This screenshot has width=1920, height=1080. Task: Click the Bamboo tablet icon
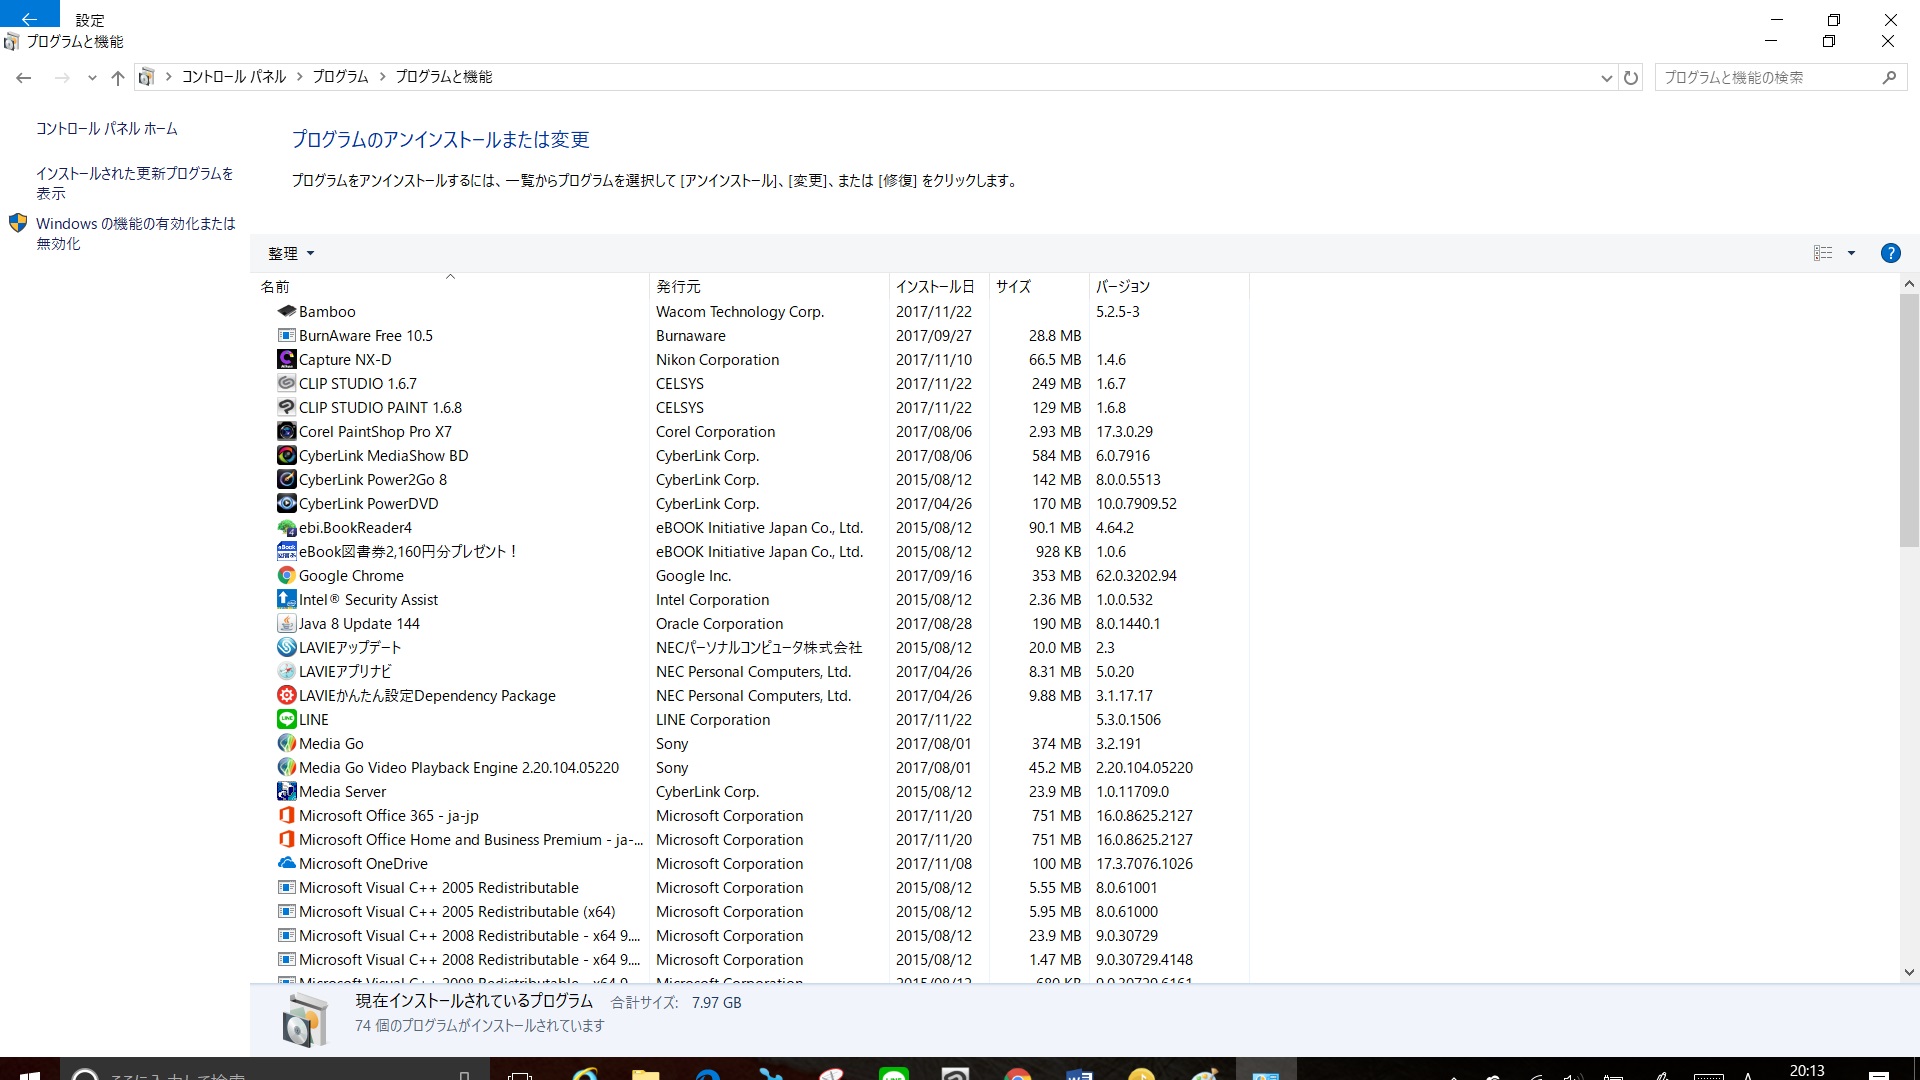(x=286, y=311)
